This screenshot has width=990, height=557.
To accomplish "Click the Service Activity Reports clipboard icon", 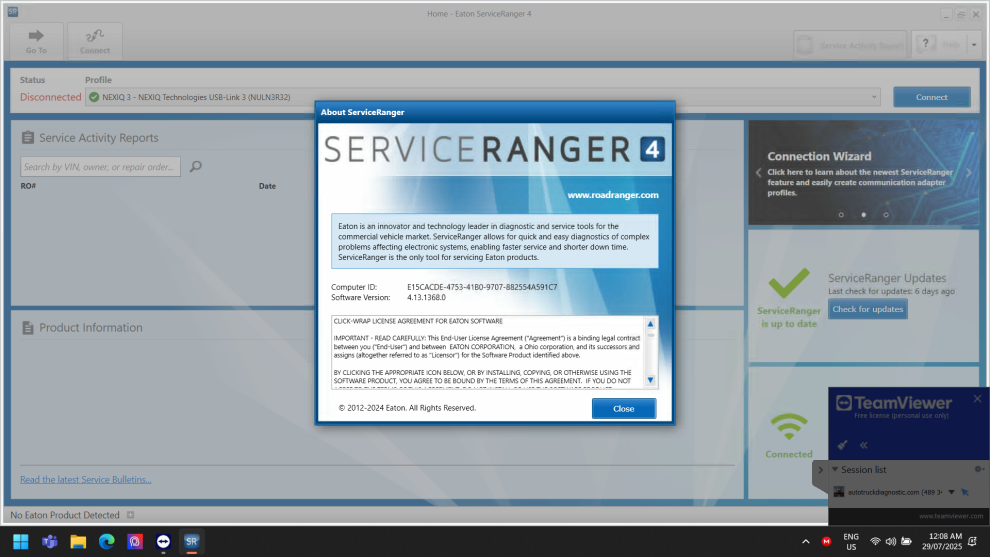I will pyautogui.click(x=28, y=138).
